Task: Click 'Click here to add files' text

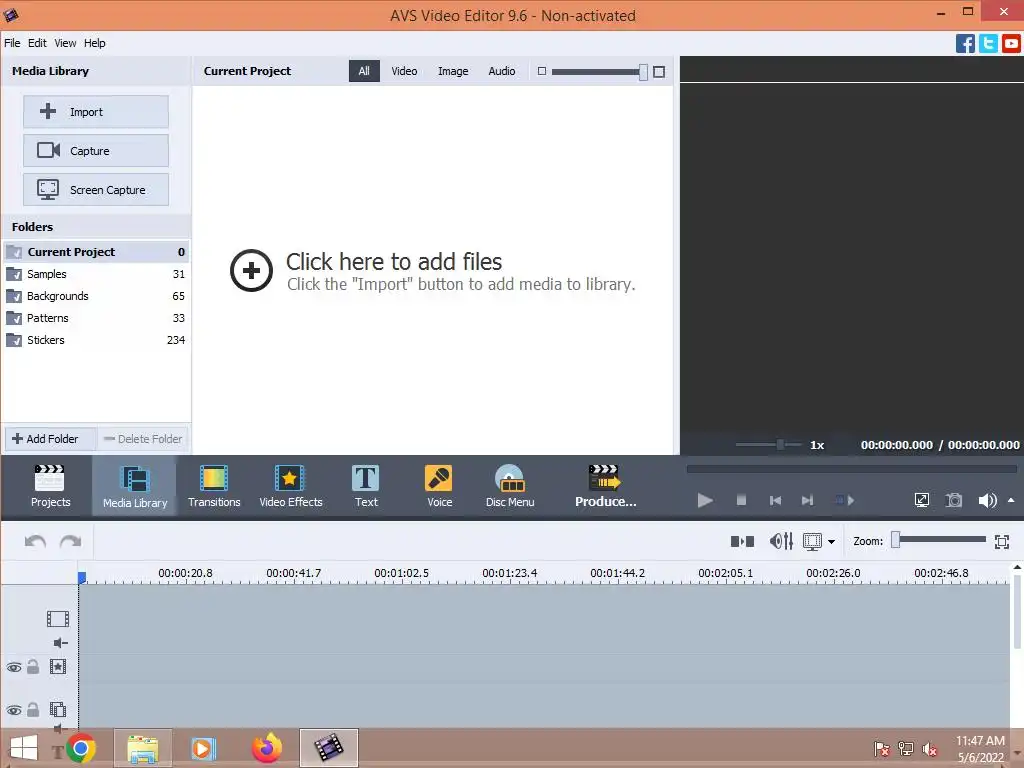Action: click(394, 262)
